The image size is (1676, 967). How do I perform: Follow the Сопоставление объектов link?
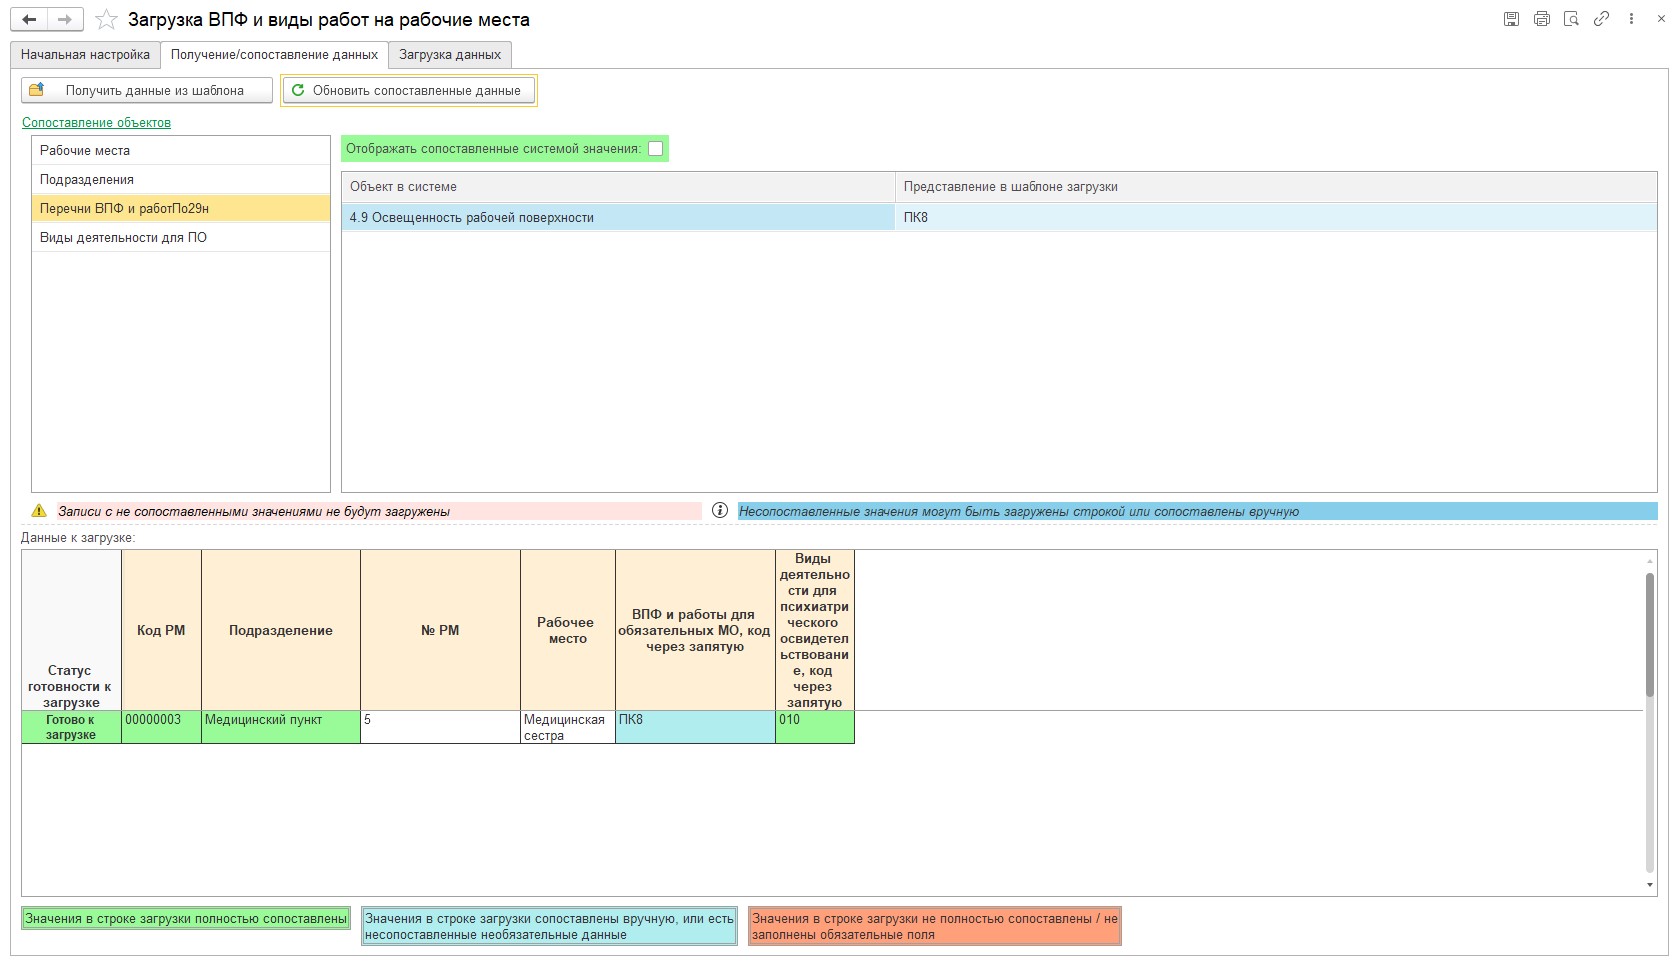[x=96, y=123]
